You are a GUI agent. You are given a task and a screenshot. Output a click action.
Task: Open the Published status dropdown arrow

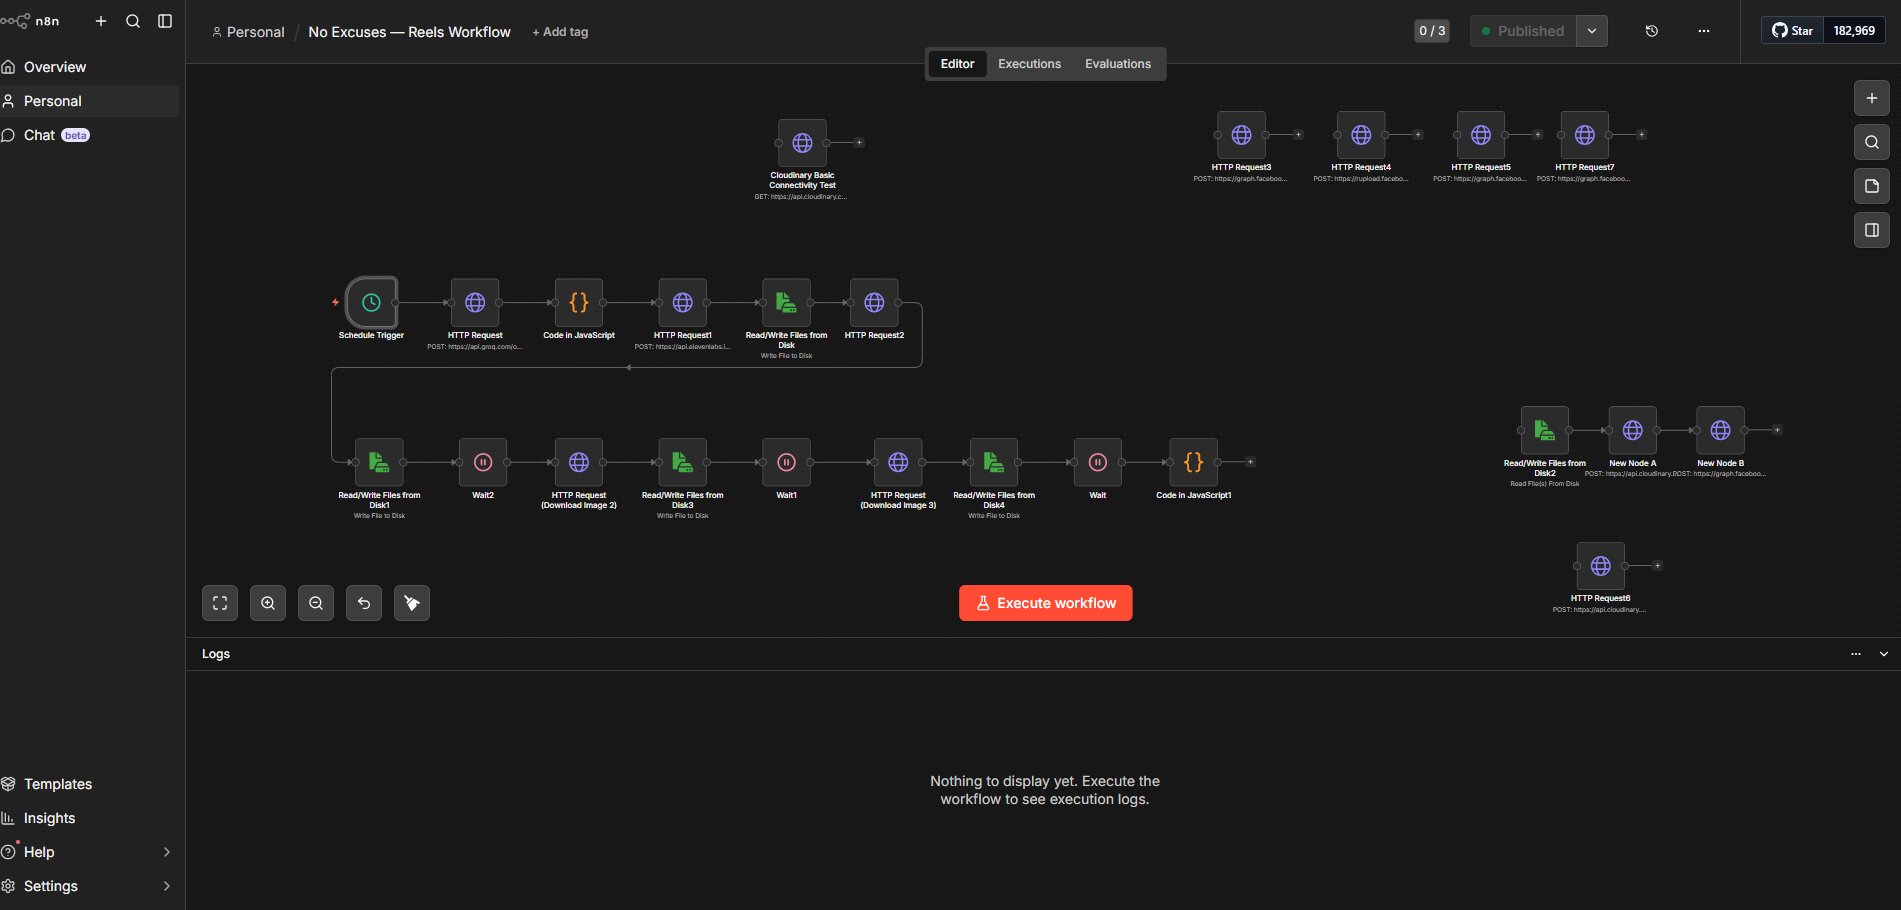(x=1591, y=31)
